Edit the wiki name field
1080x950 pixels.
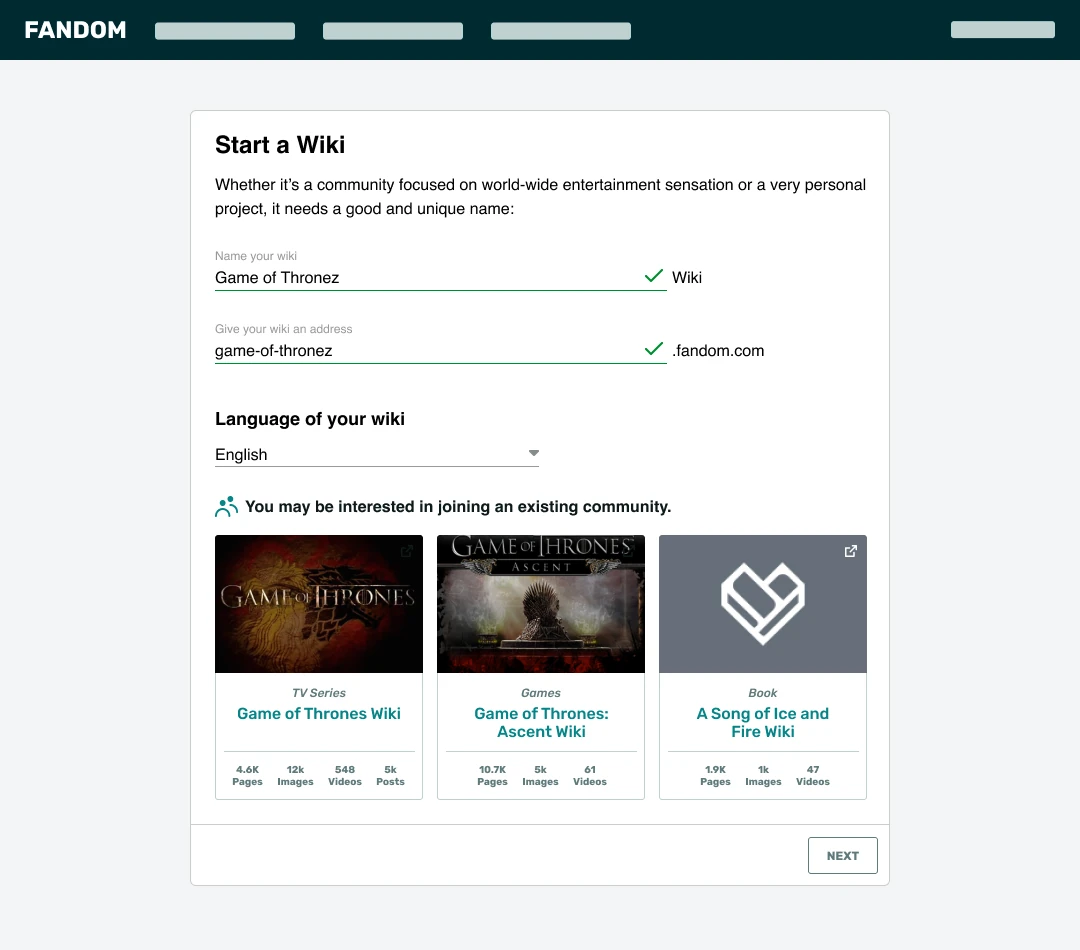(425, 278)
